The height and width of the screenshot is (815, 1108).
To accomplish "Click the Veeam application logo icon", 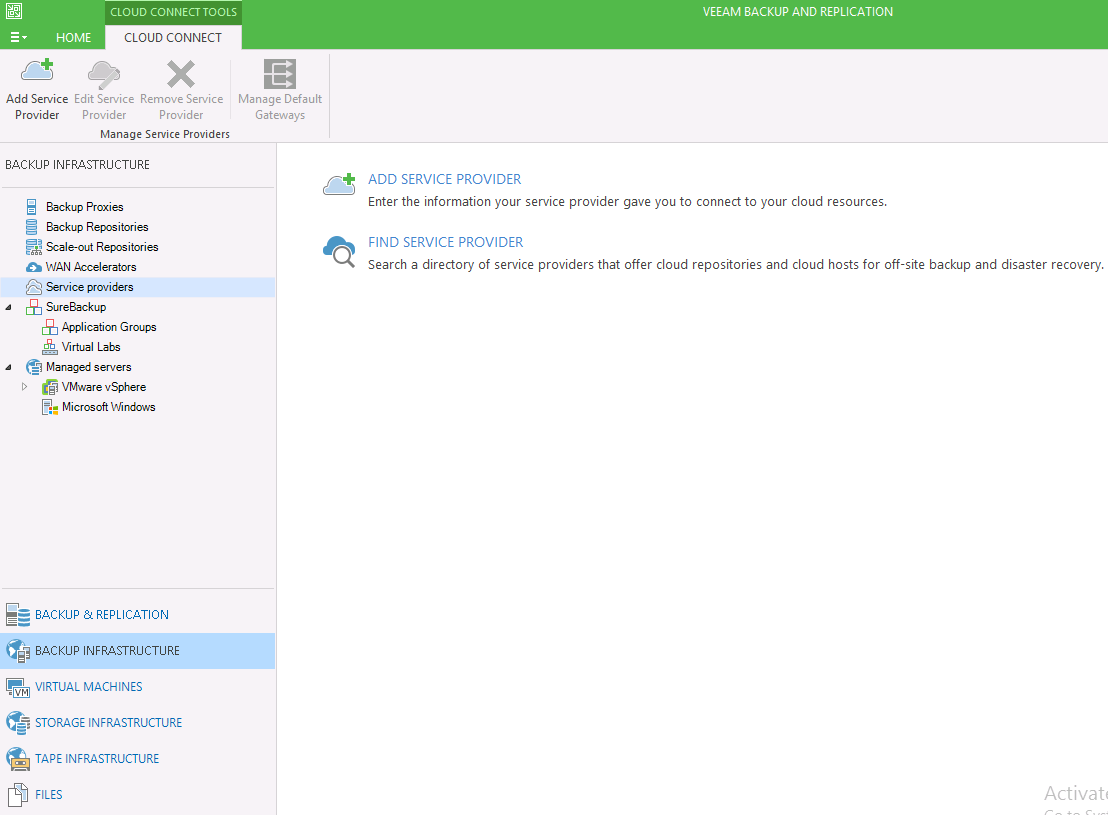I will point(14,11).
